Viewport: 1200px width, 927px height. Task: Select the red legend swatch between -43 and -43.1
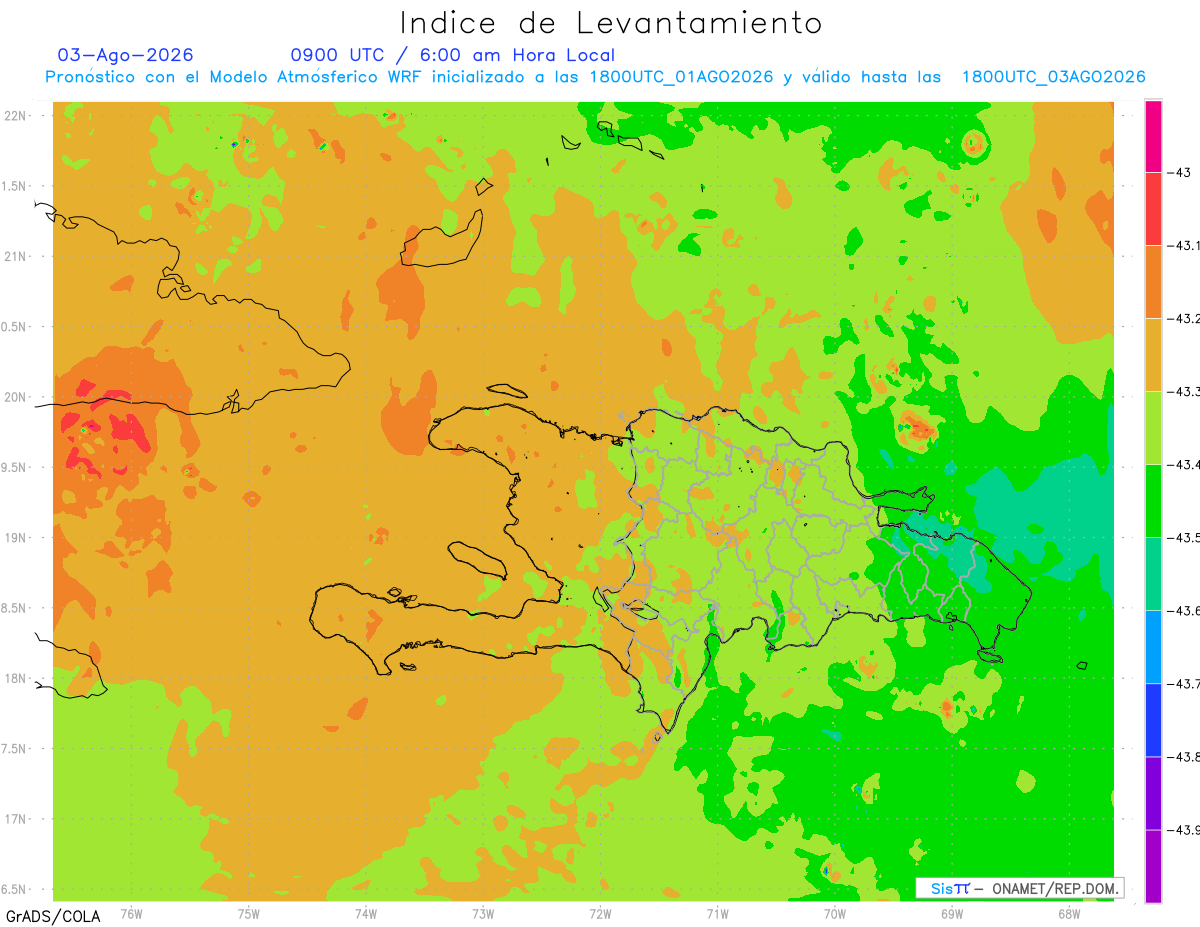click(x=1153, y=209)
